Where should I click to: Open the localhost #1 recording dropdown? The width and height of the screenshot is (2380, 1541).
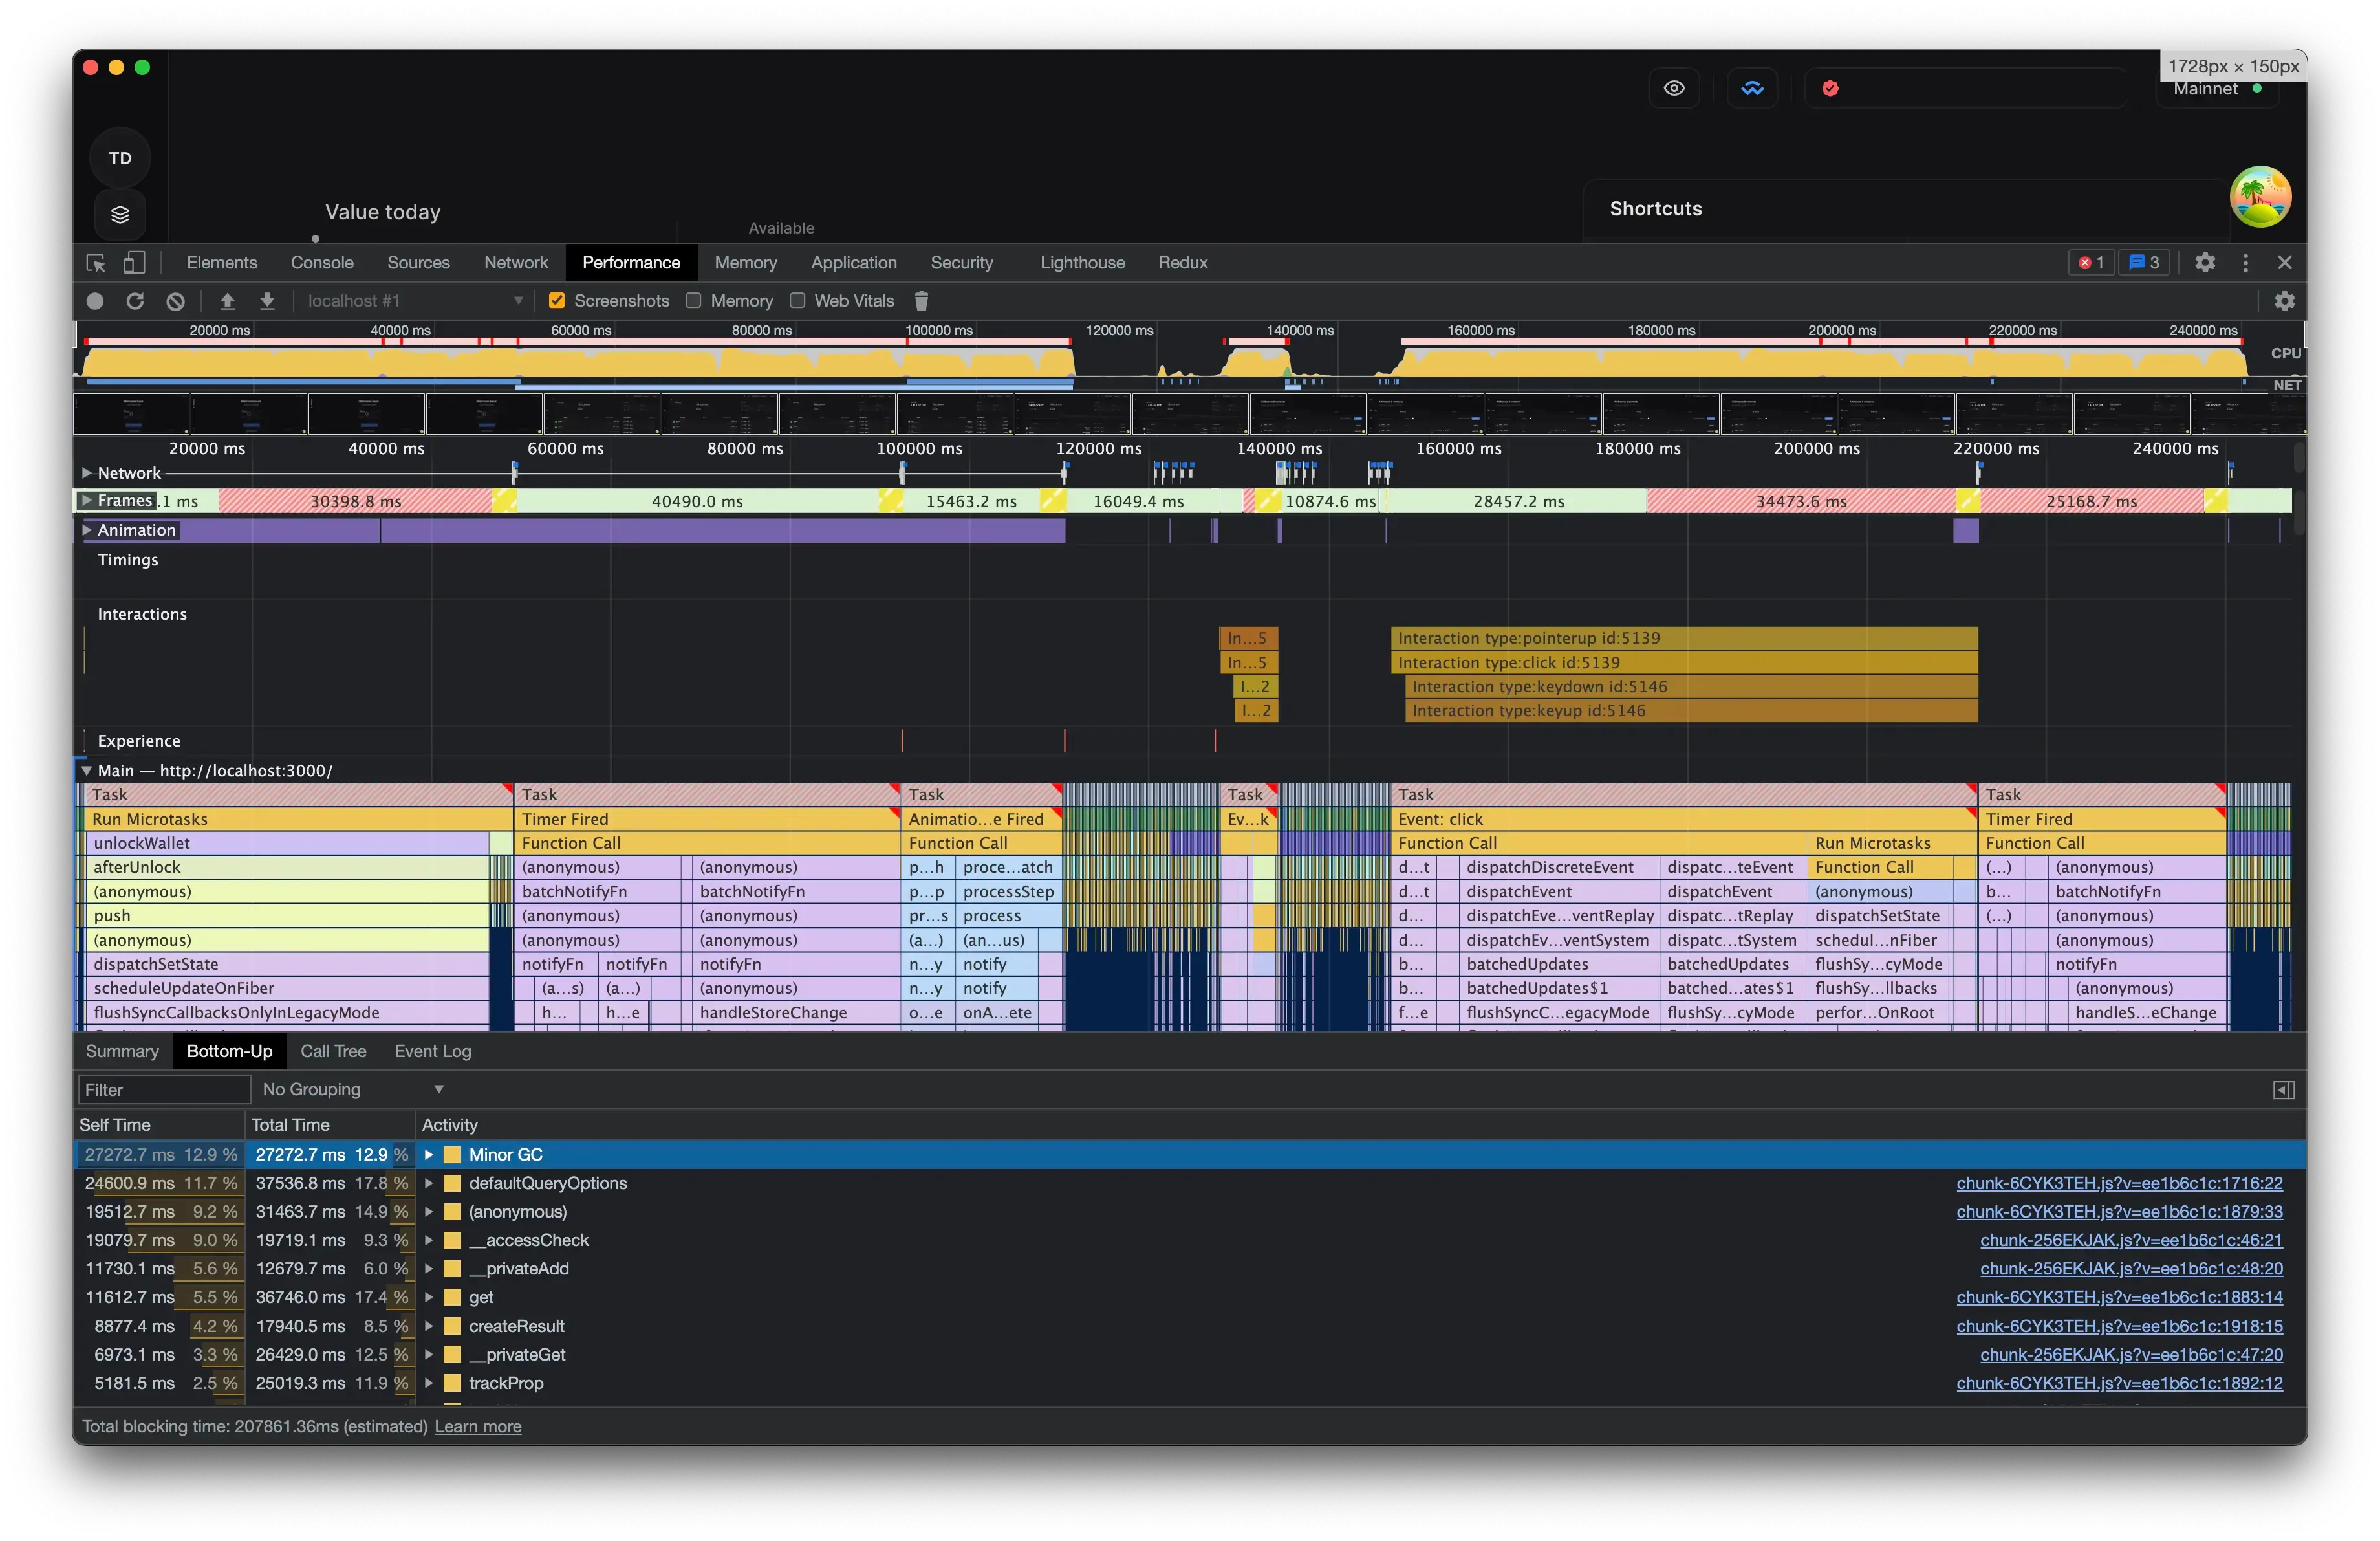tap(414, 301)
